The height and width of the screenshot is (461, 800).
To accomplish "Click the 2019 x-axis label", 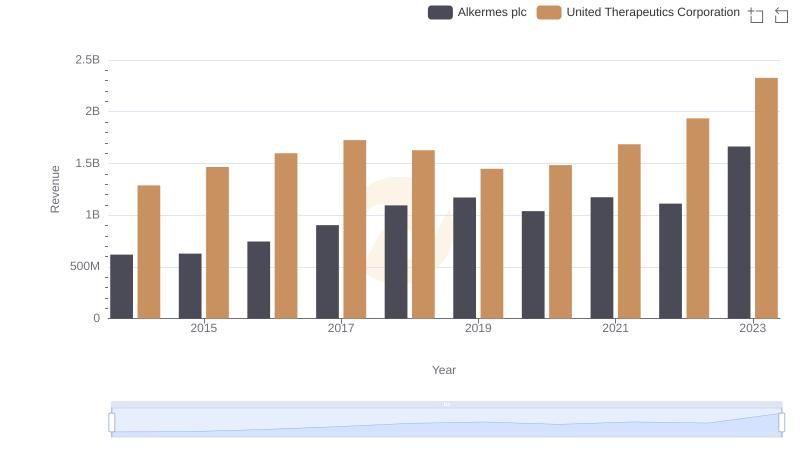I will pos(478,328).
